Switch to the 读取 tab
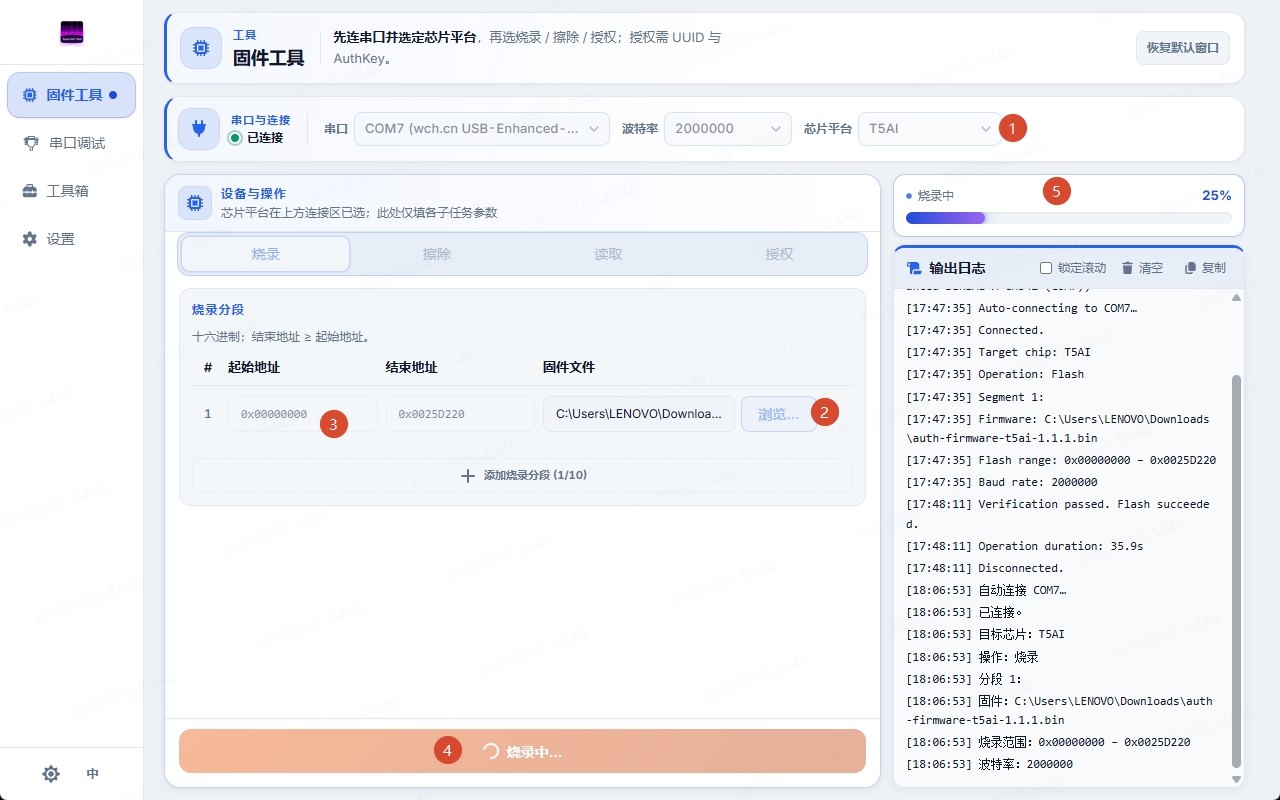The width and height of the screenshot is (1280, 800). pyautogui.click(x=608, y=254)
